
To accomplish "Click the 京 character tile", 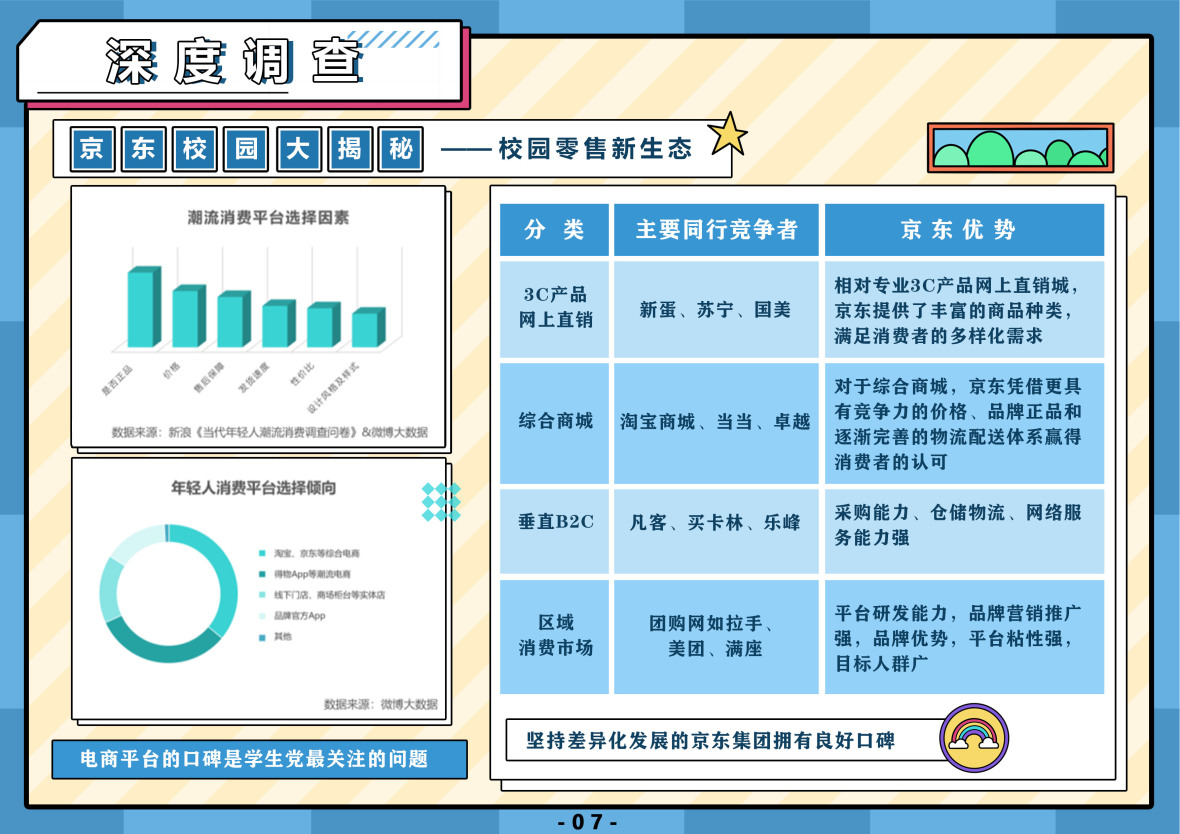I will 92,148.
